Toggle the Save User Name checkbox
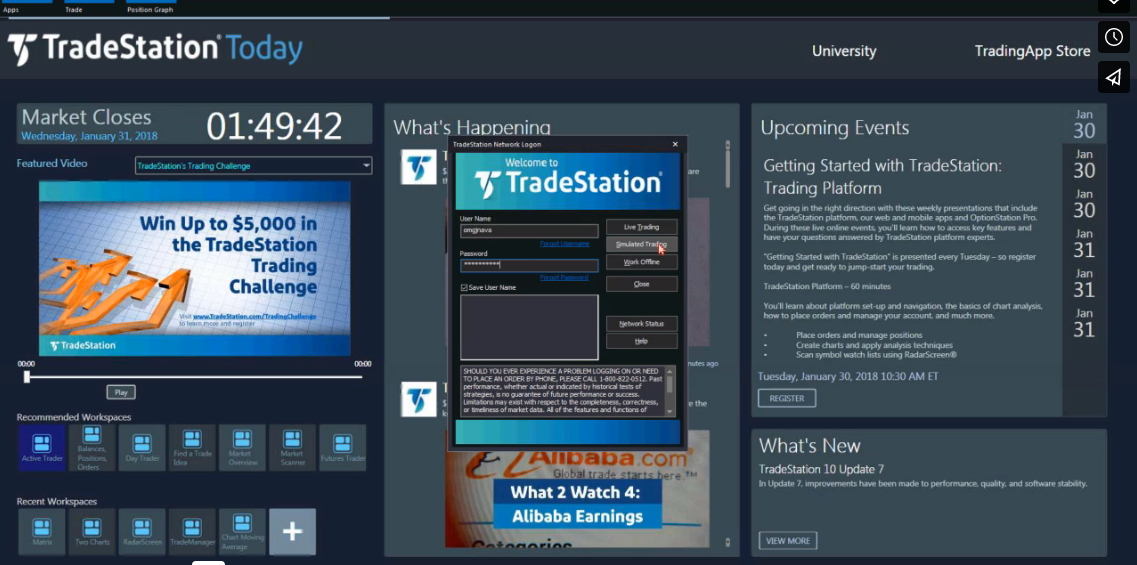1137x565 pixels. point(464,288)
